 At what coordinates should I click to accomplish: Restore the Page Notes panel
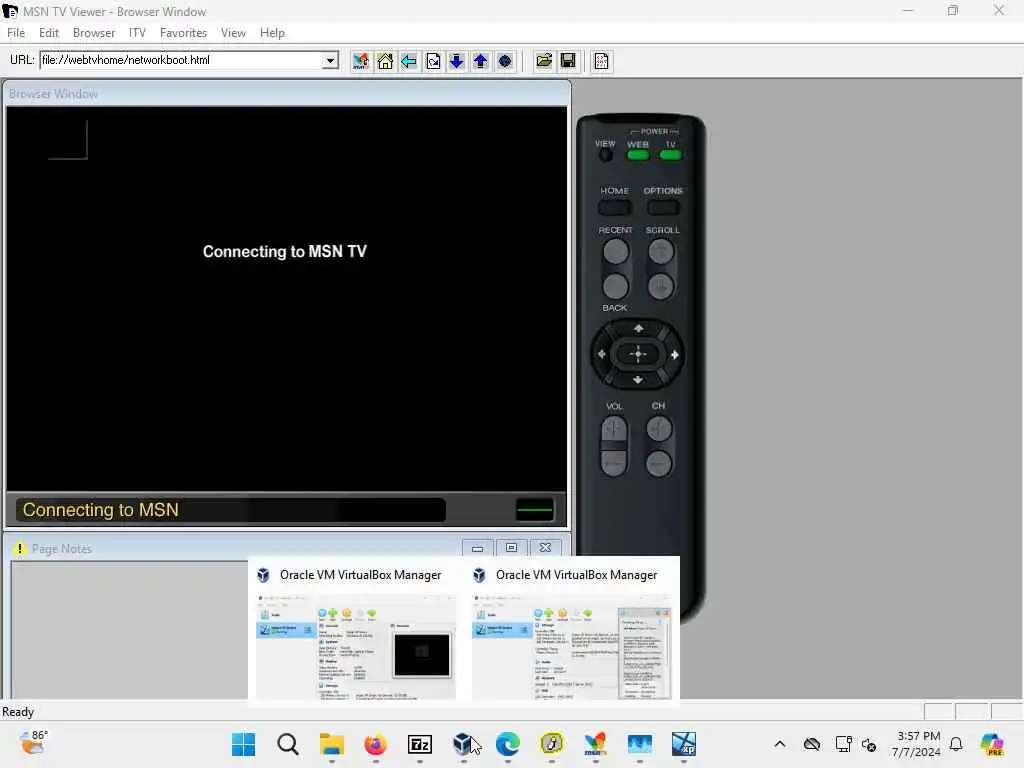coord(511,548)
